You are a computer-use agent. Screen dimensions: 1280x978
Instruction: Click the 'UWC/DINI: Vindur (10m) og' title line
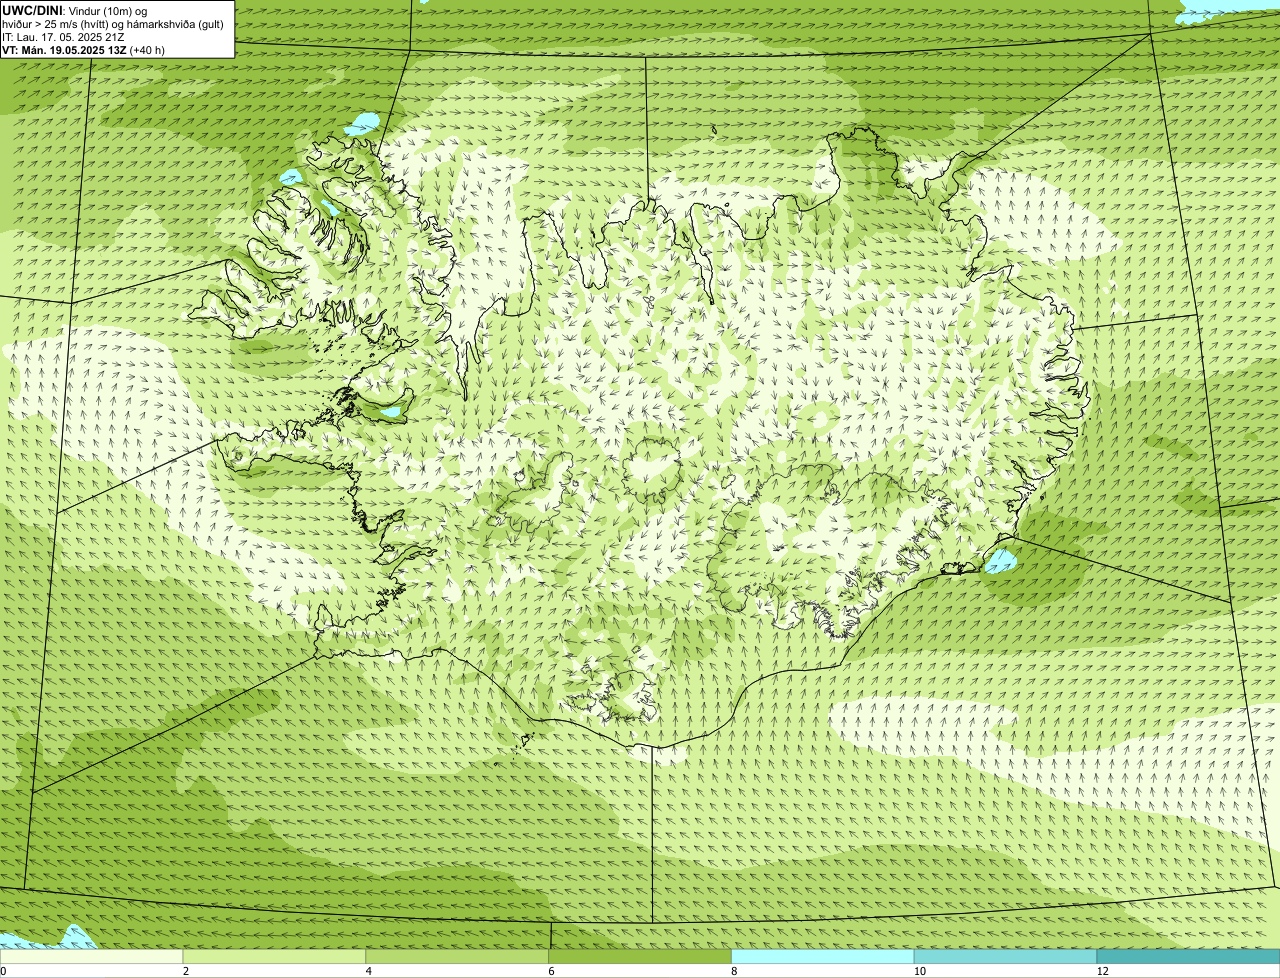coord(75,10)
